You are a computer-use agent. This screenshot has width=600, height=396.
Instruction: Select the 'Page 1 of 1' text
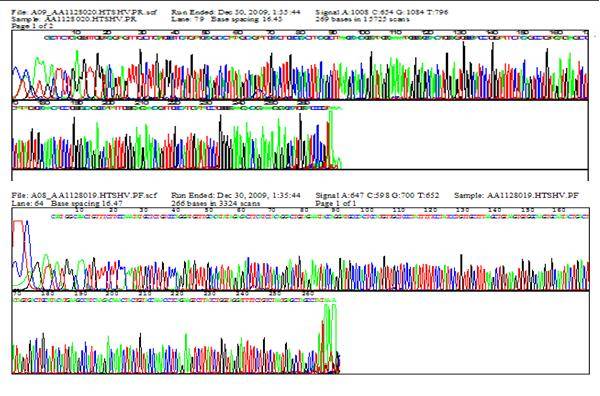tap(336, 203)
